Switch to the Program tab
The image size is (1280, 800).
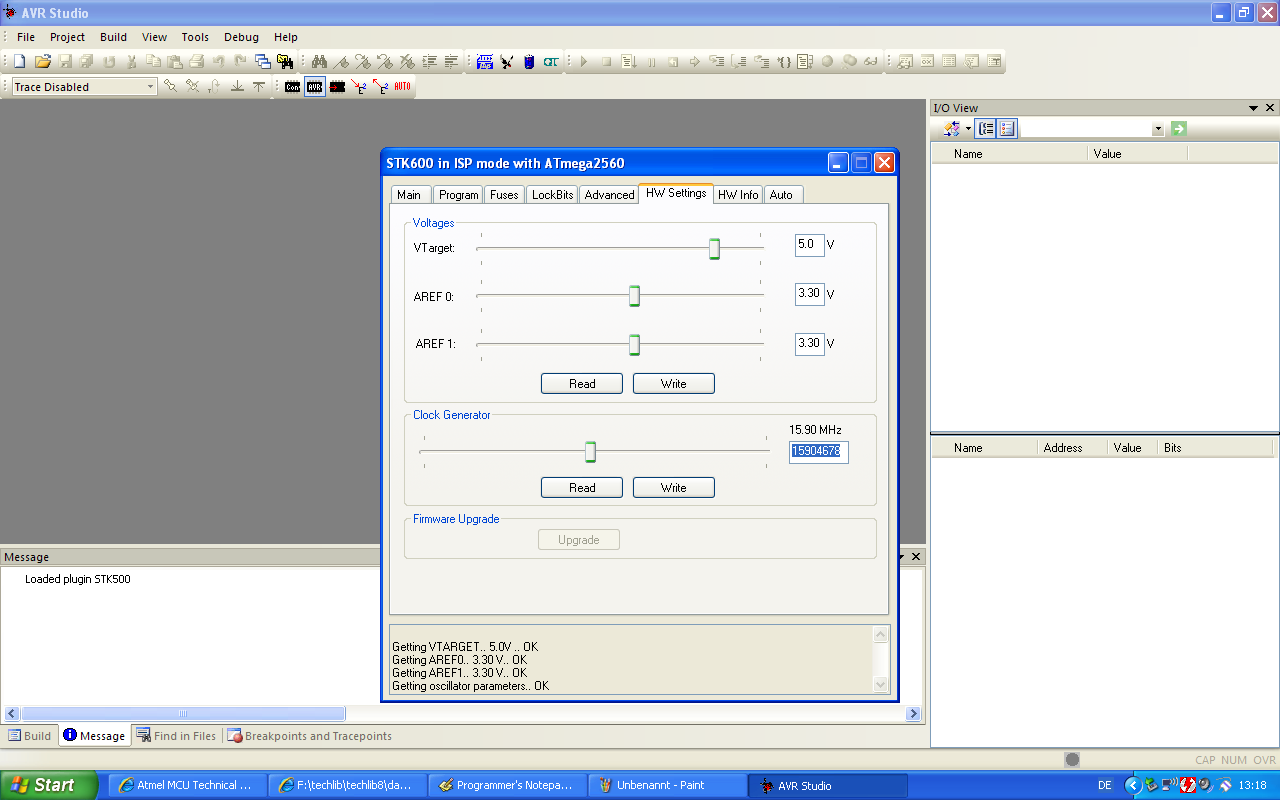pos(459,195)
